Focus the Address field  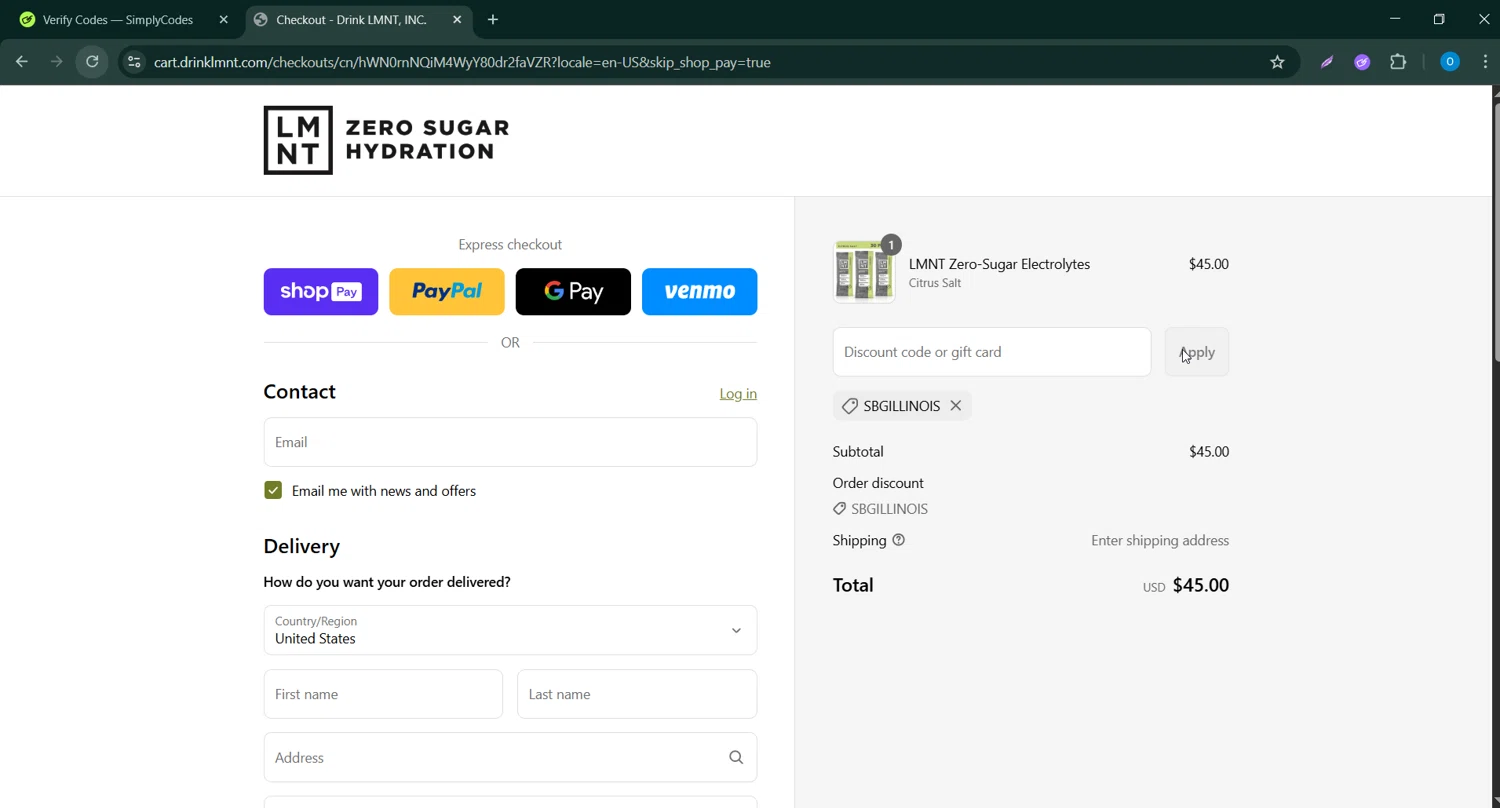tap(510, 758)
